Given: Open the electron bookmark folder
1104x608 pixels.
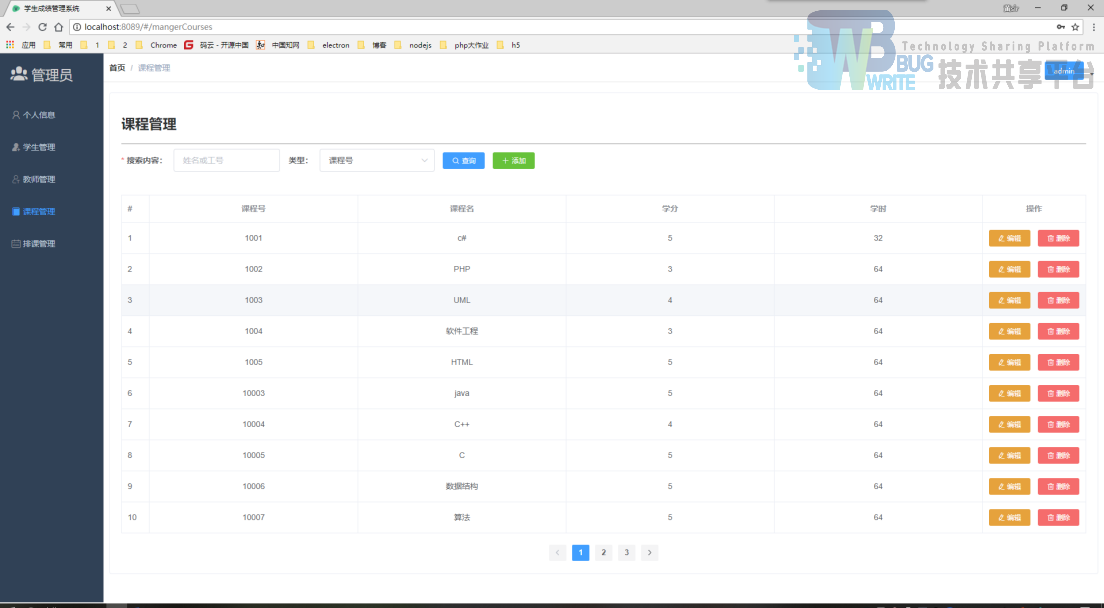Looking at the screenshot, I should (x=329, y=44).
